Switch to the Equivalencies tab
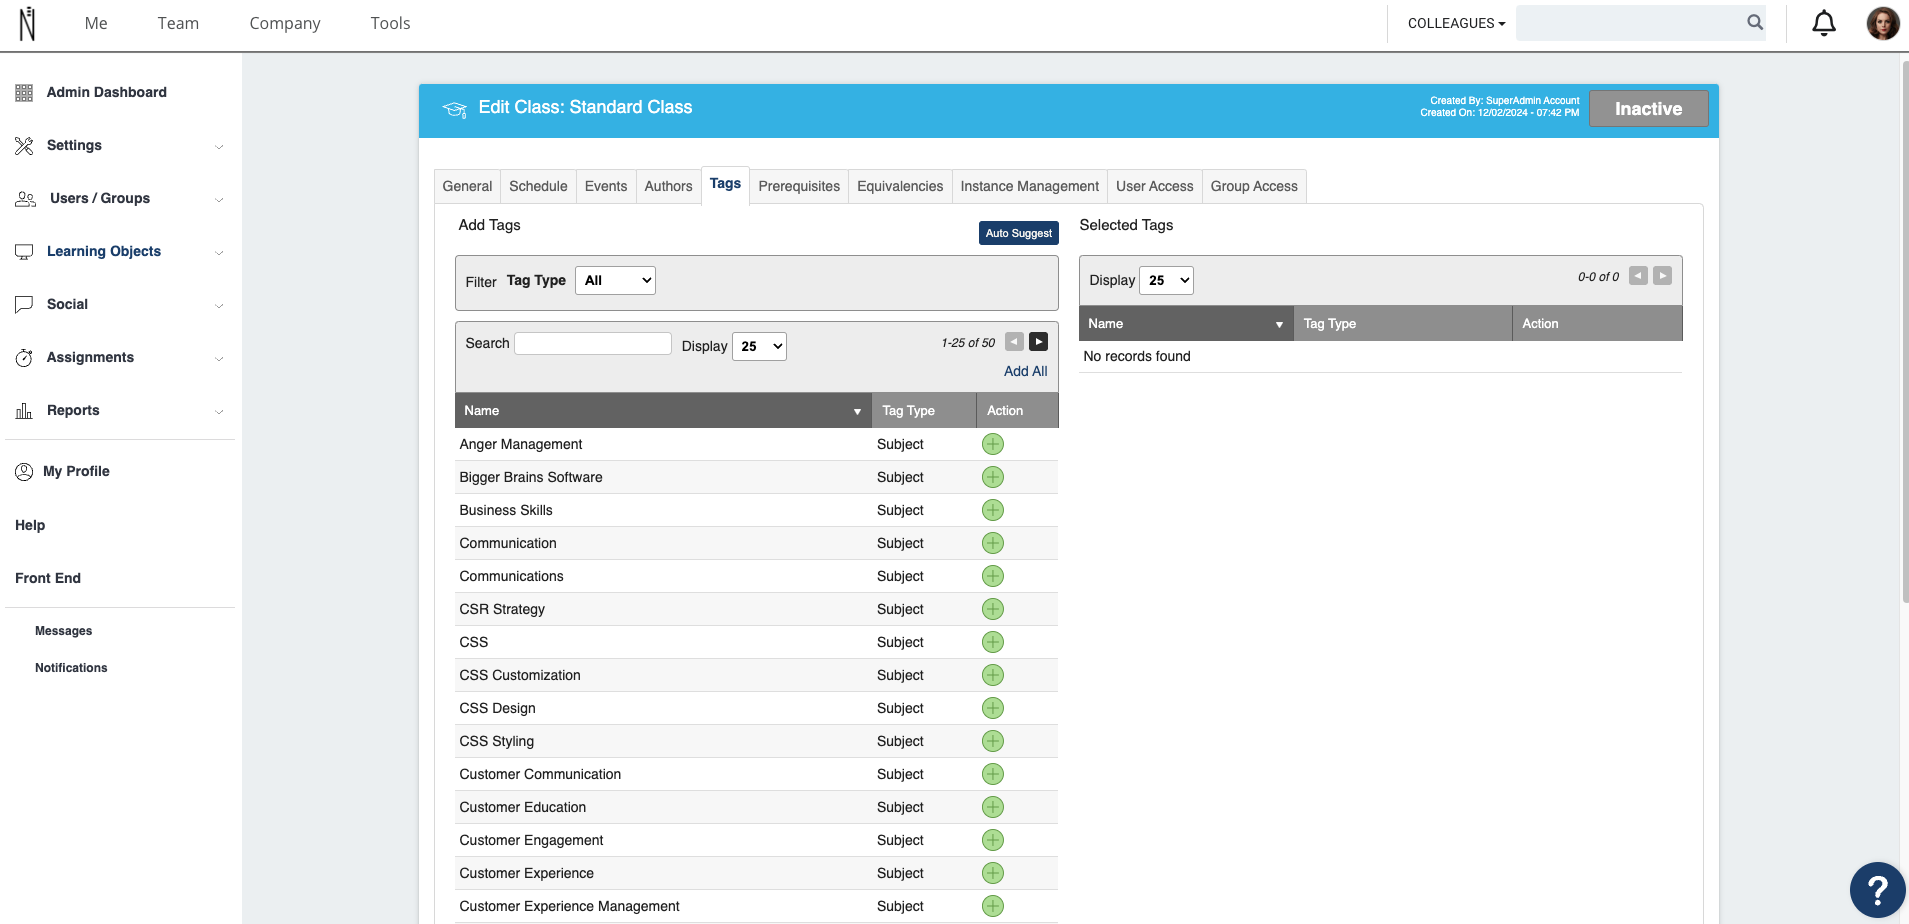This screenshot has height=924, width=1909. [900, 187]
